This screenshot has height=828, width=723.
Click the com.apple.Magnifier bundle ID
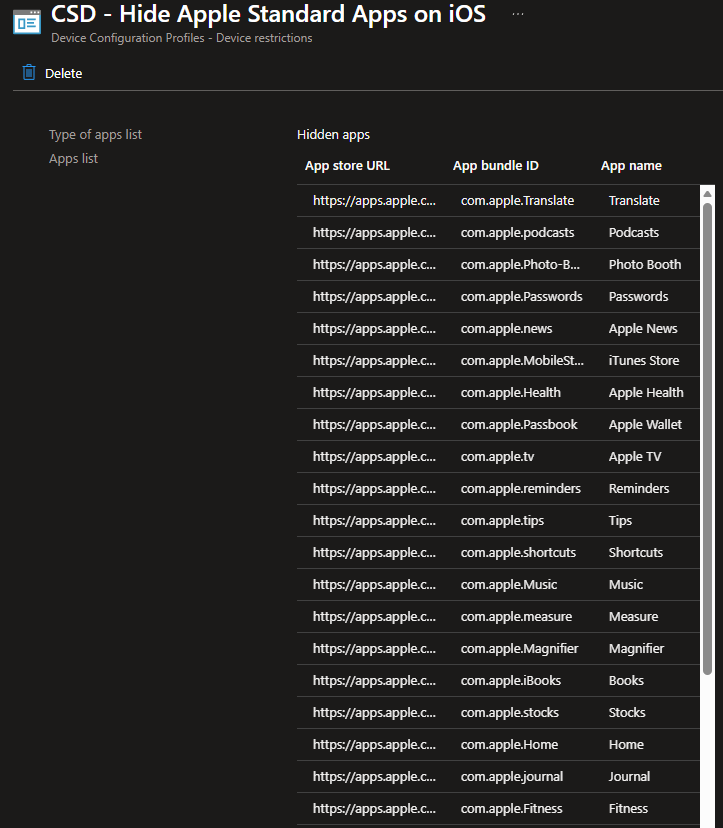pos(519,648)
